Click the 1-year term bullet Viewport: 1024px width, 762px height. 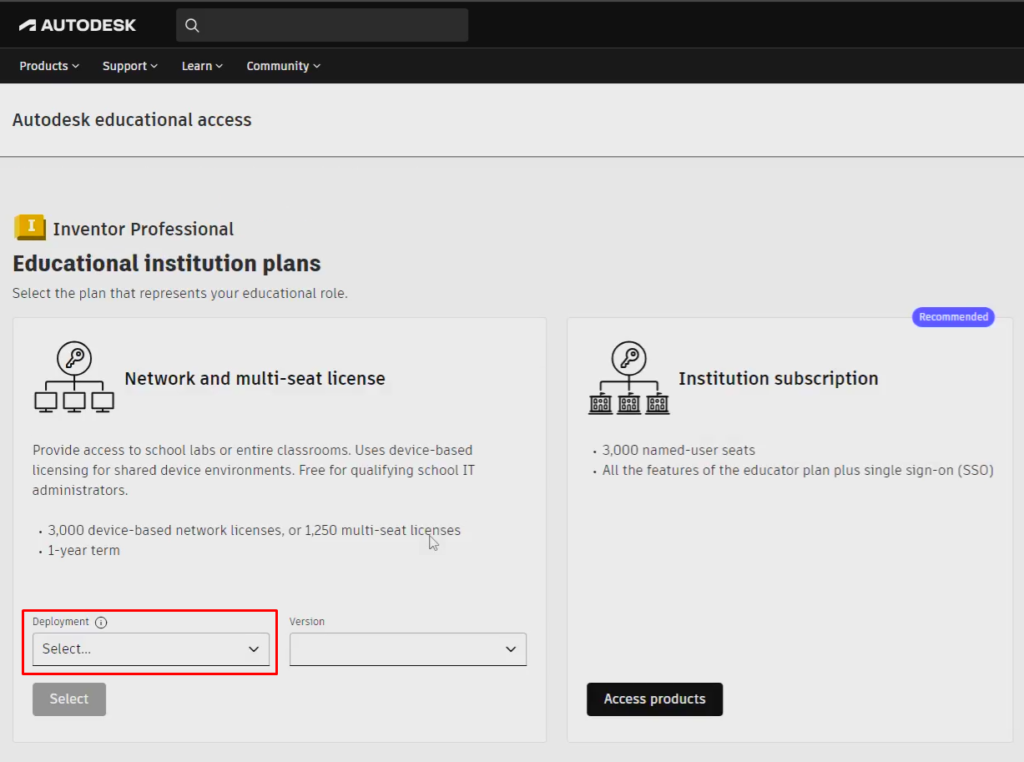(84, 550)
